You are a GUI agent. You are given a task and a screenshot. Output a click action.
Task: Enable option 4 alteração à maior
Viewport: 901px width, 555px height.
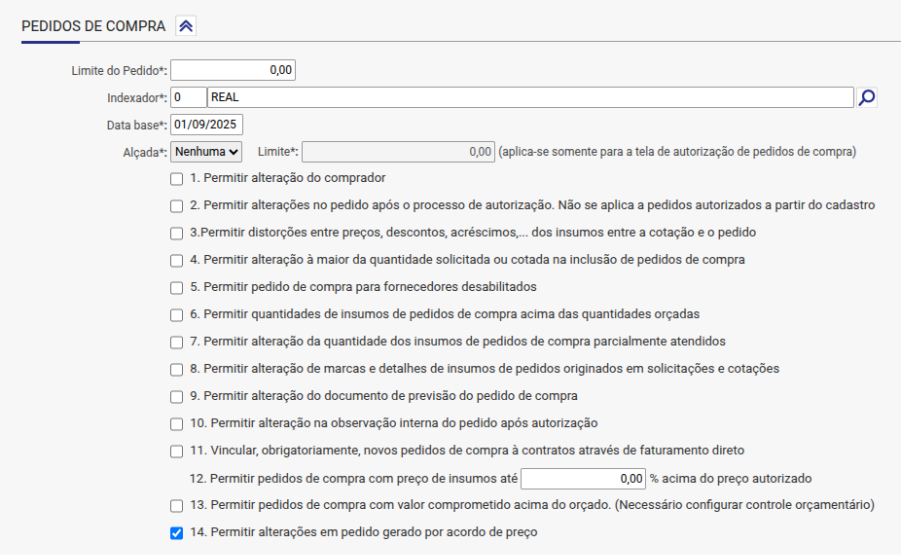(x=176, y=260)
